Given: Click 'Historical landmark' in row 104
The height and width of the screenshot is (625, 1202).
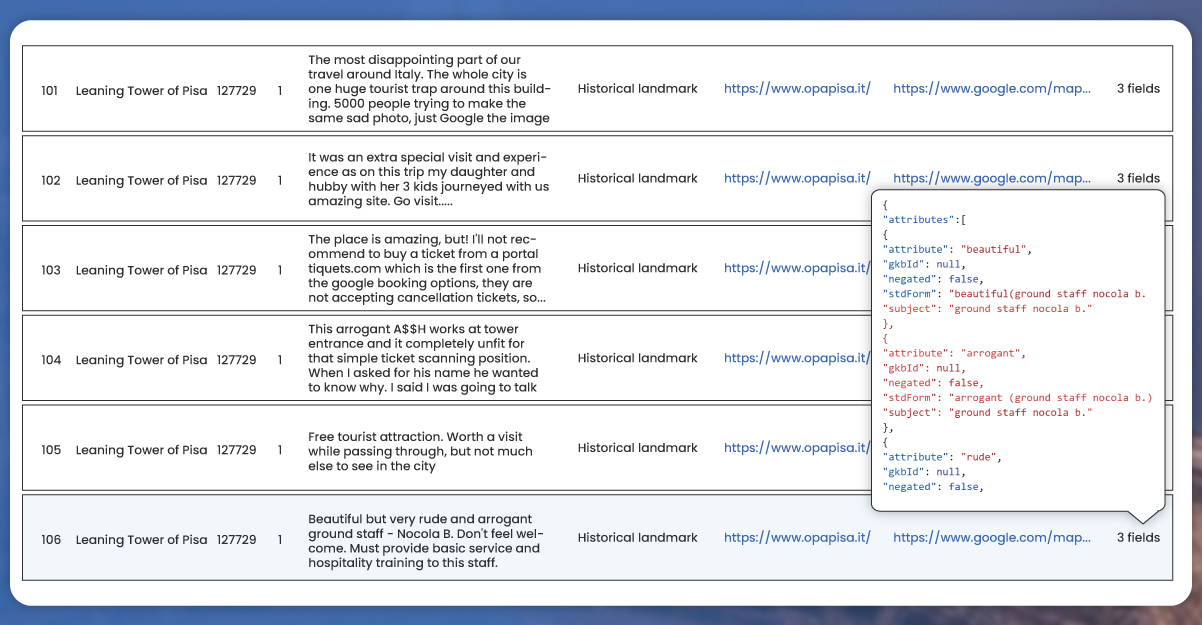Looking at the screenshot, I should click(x=638, y=358).
